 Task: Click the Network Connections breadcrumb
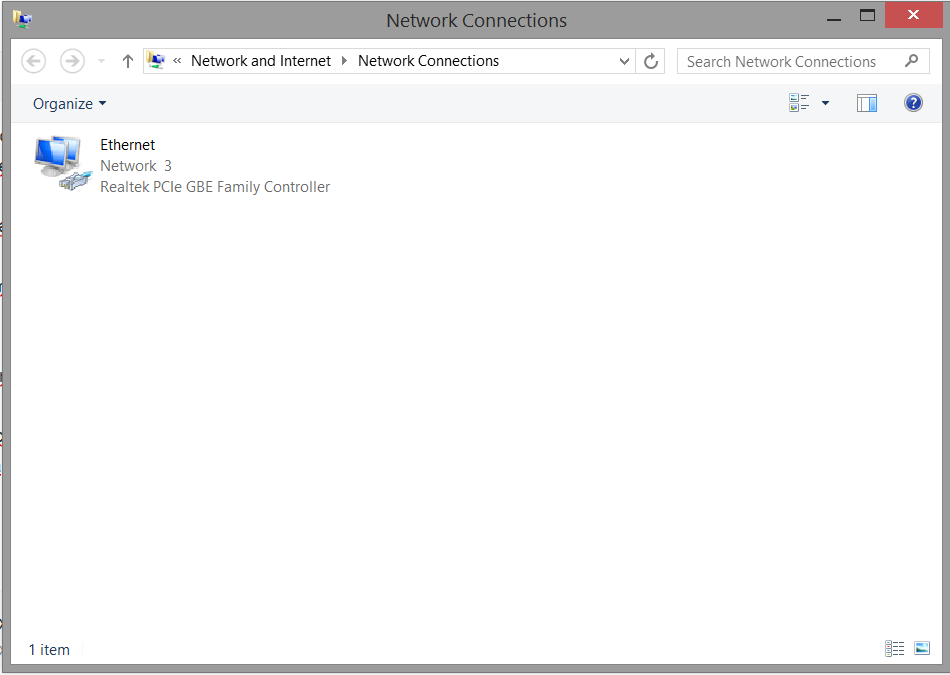coord(428,61)
